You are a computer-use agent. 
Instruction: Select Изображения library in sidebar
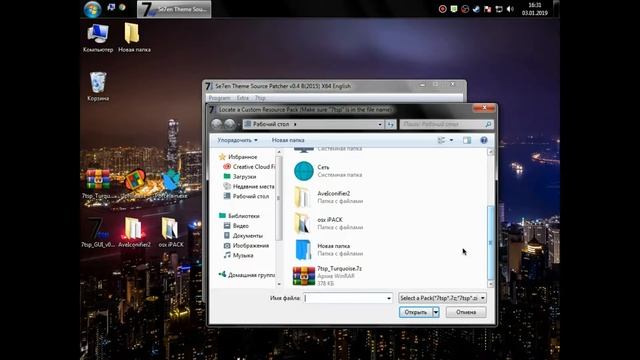pos(246,245)
